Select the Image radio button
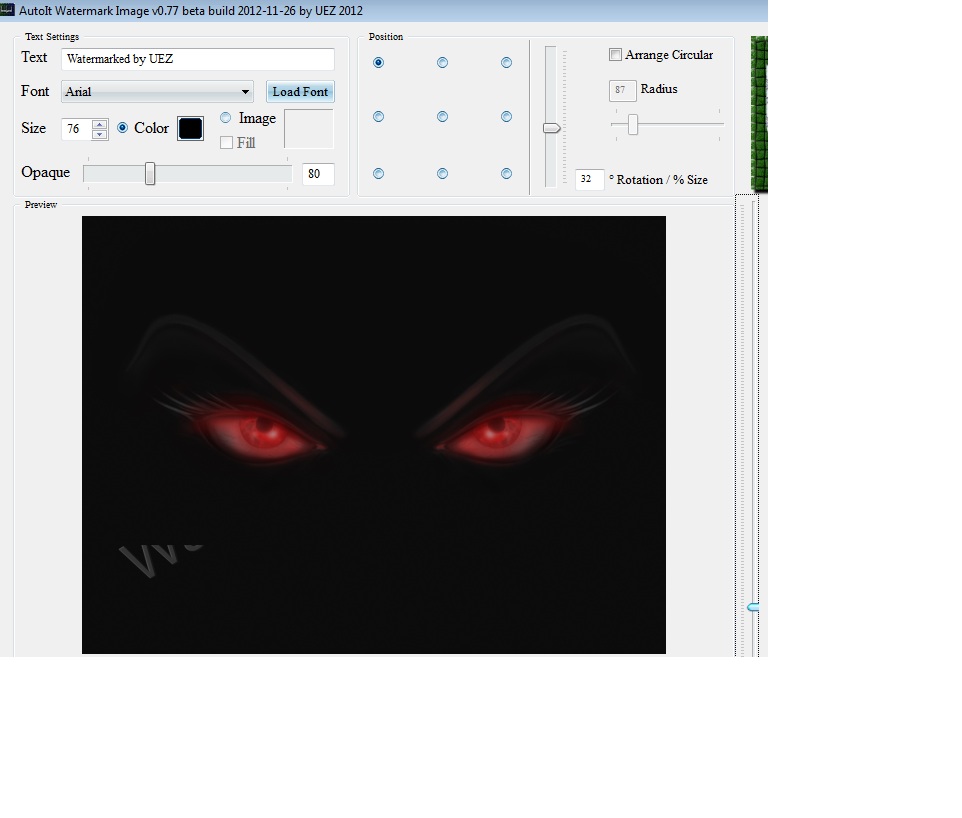This screenshot has height=818, width=962. pos(225,118)
